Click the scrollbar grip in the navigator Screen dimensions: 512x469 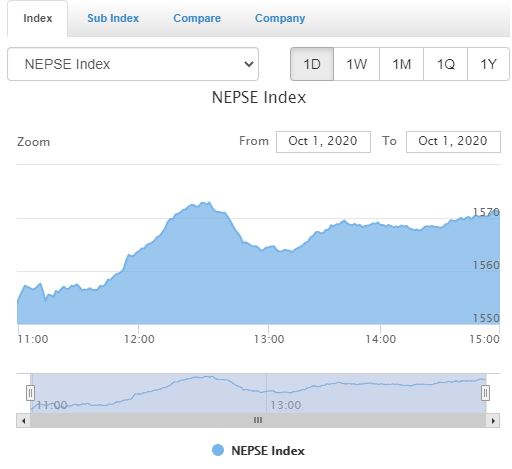(x=258, y=420)
